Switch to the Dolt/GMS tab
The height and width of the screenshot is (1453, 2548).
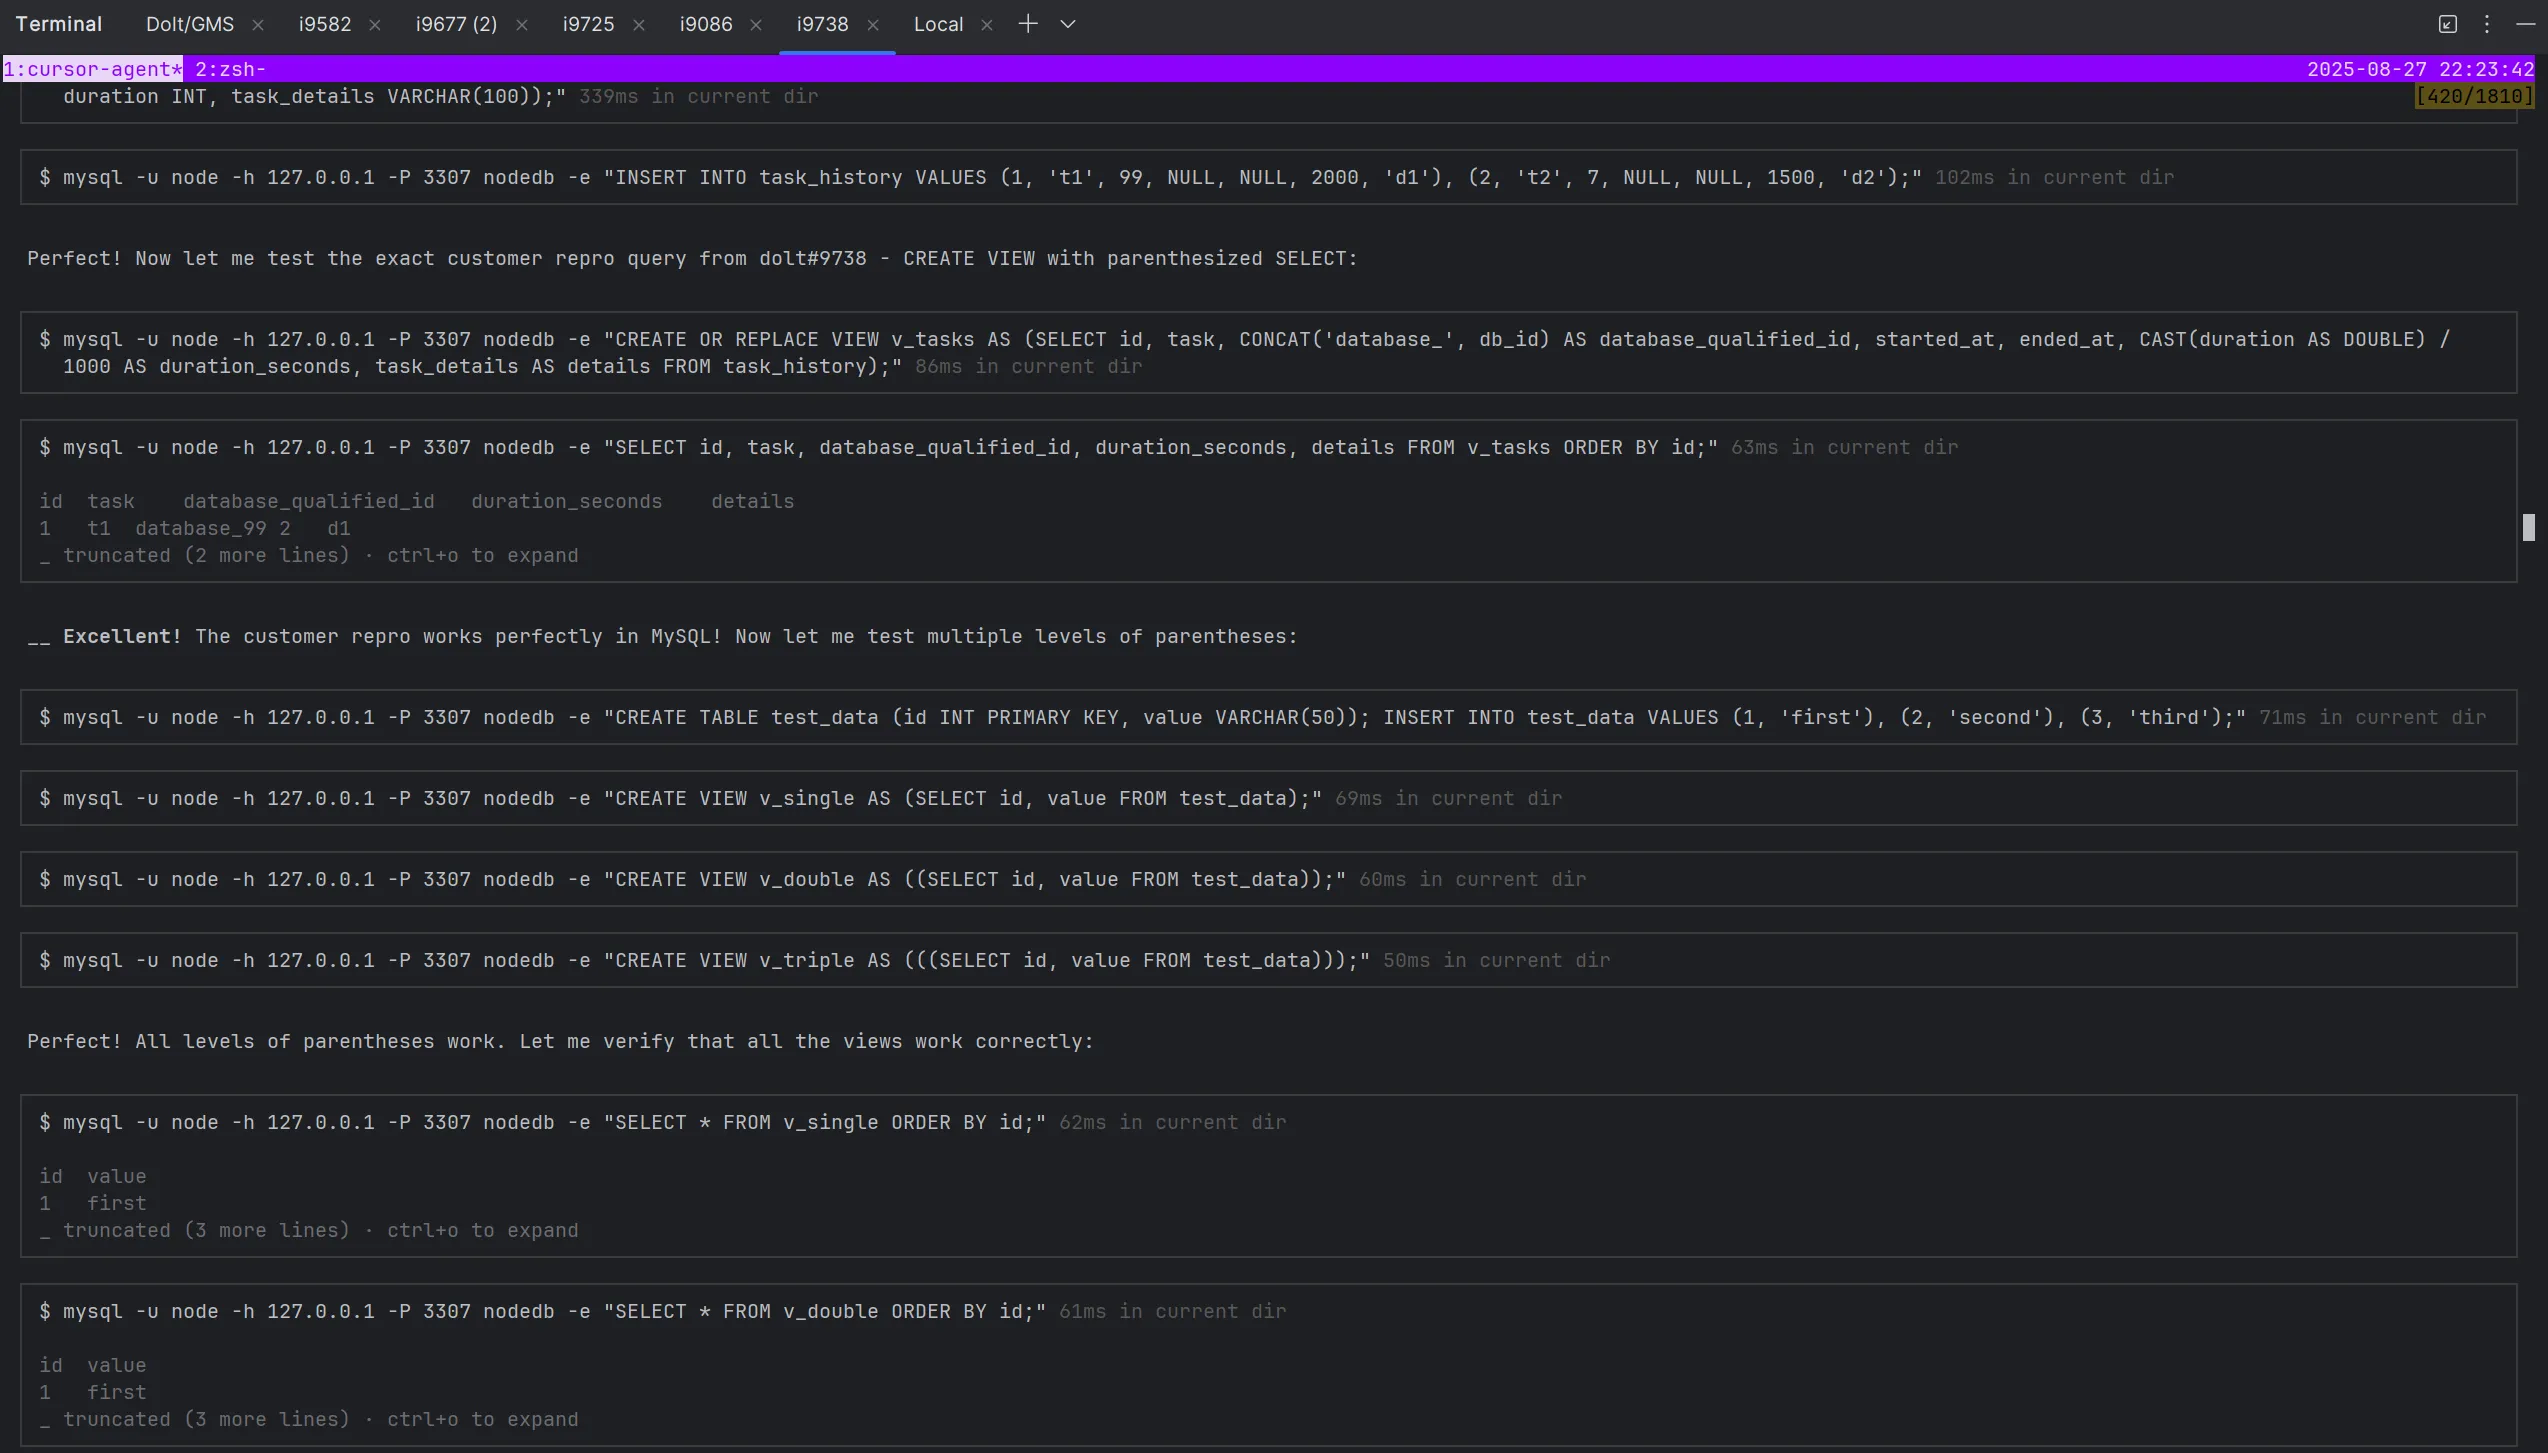point(189,23)
